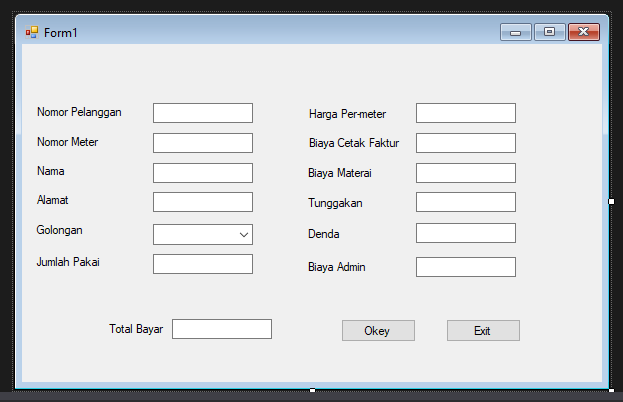Screen dimensions: 623x402
Task: Select the Nomor Pelanggan label
Action: [79, 112]
